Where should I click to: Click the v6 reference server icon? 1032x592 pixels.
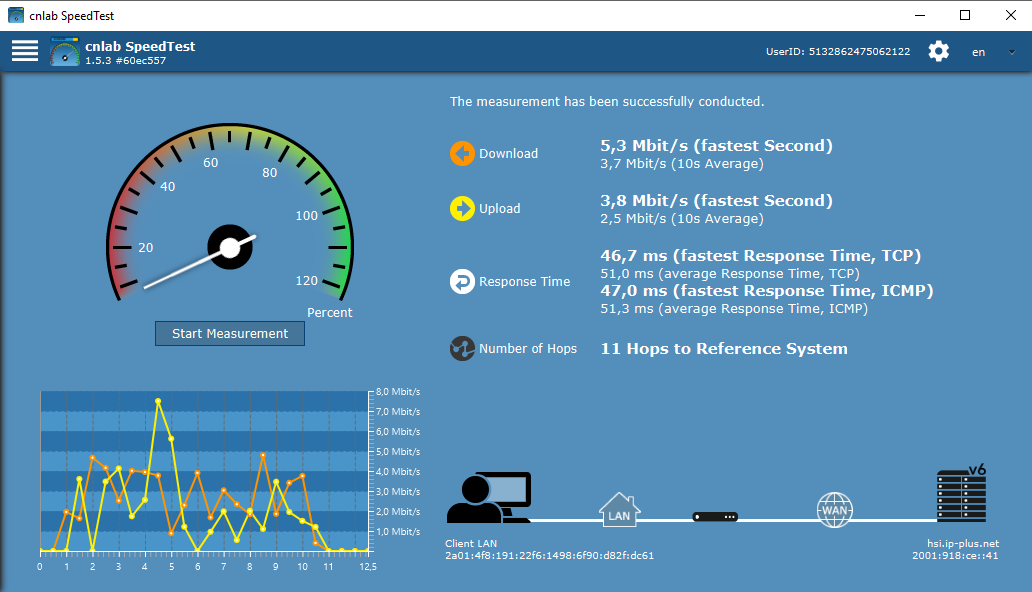point(961,493)
